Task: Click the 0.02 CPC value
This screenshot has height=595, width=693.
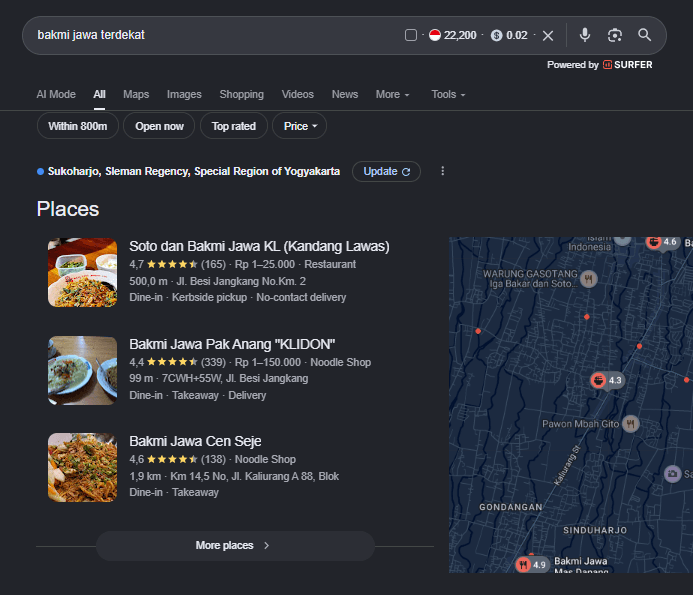Action: pos(517,35)
